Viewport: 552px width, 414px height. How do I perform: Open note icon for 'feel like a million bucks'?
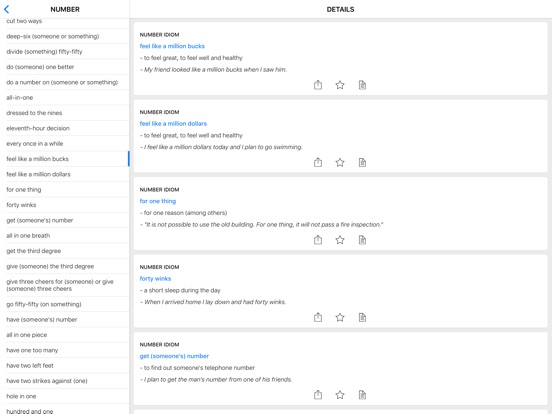(x=362, y=85)
